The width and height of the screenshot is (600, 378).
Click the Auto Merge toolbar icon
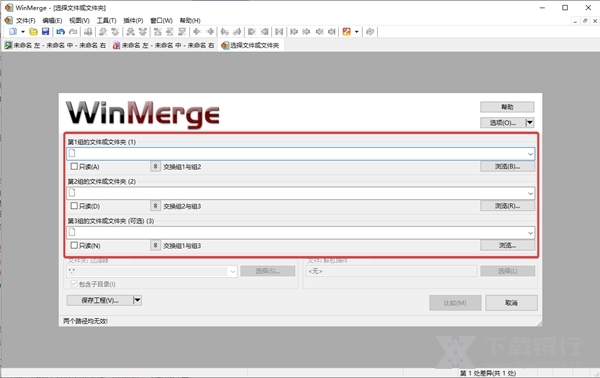tap(279, 32)
